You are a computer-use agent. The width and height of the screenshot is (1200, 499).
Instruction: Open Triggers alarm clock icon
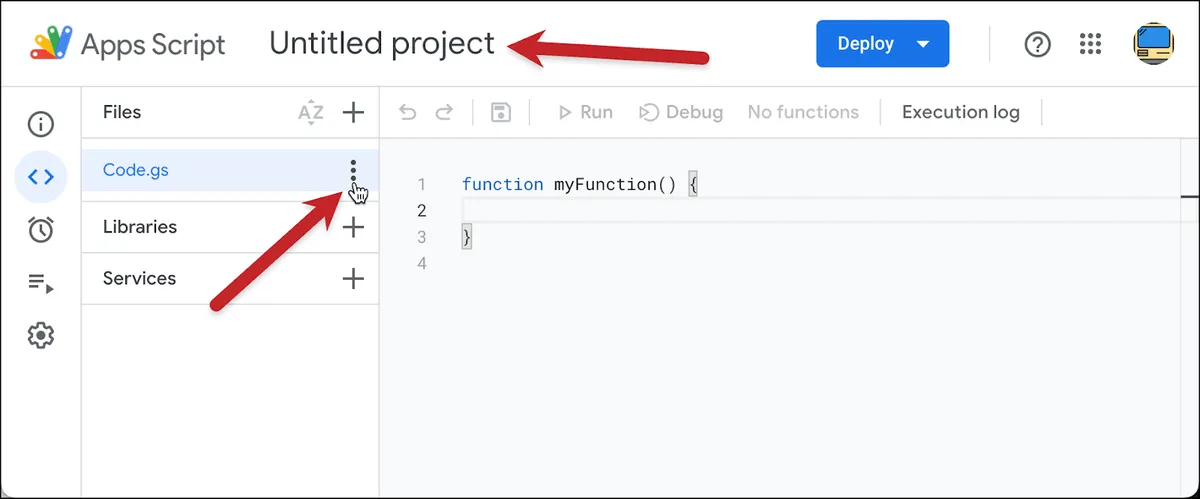click(41, 230)
